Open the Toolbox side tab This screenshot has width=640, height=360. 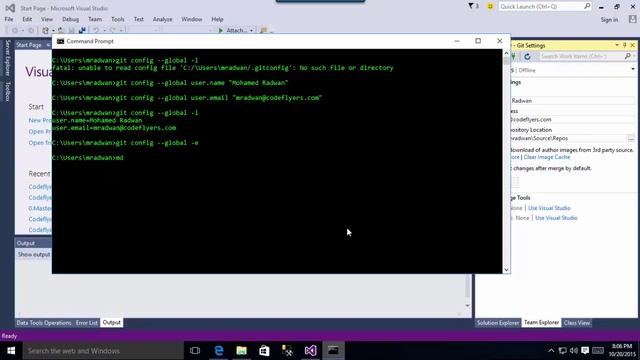7,91
